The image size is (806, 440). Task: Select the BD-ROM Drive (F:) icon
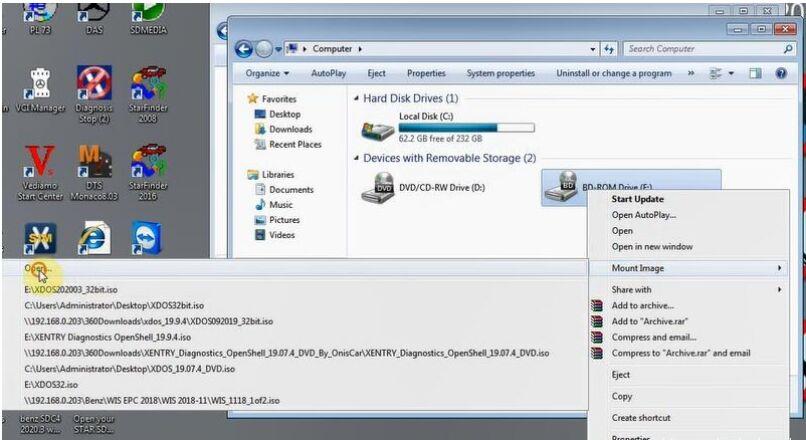click(561, 187)
